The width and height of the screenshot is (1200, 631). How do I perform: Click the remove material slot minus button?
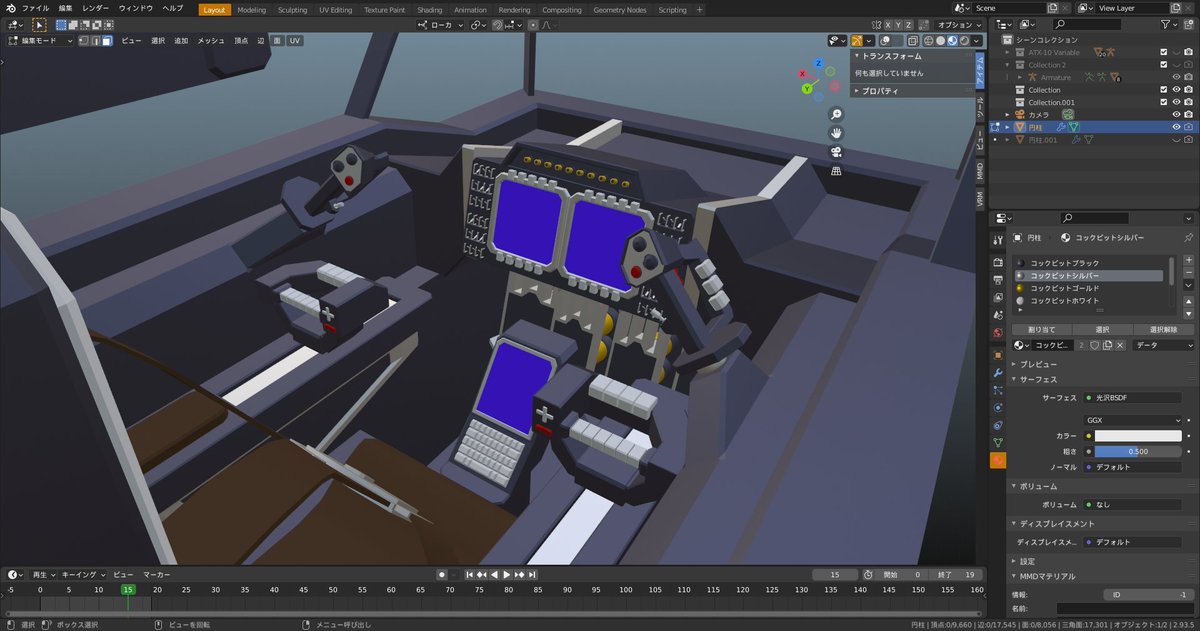coord(1188,275)
